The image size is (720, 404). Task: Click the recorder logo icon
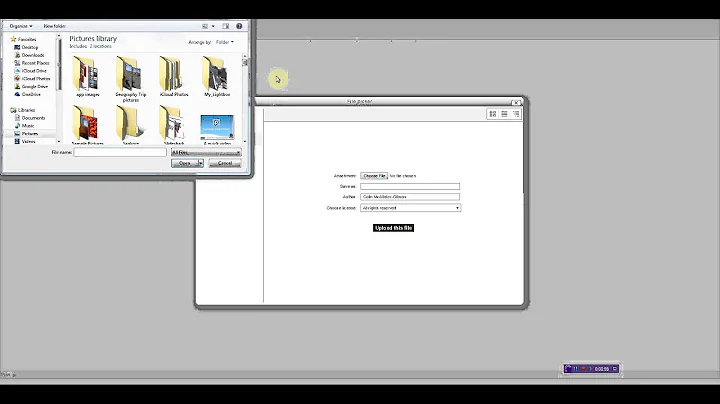tap(568, 368)
